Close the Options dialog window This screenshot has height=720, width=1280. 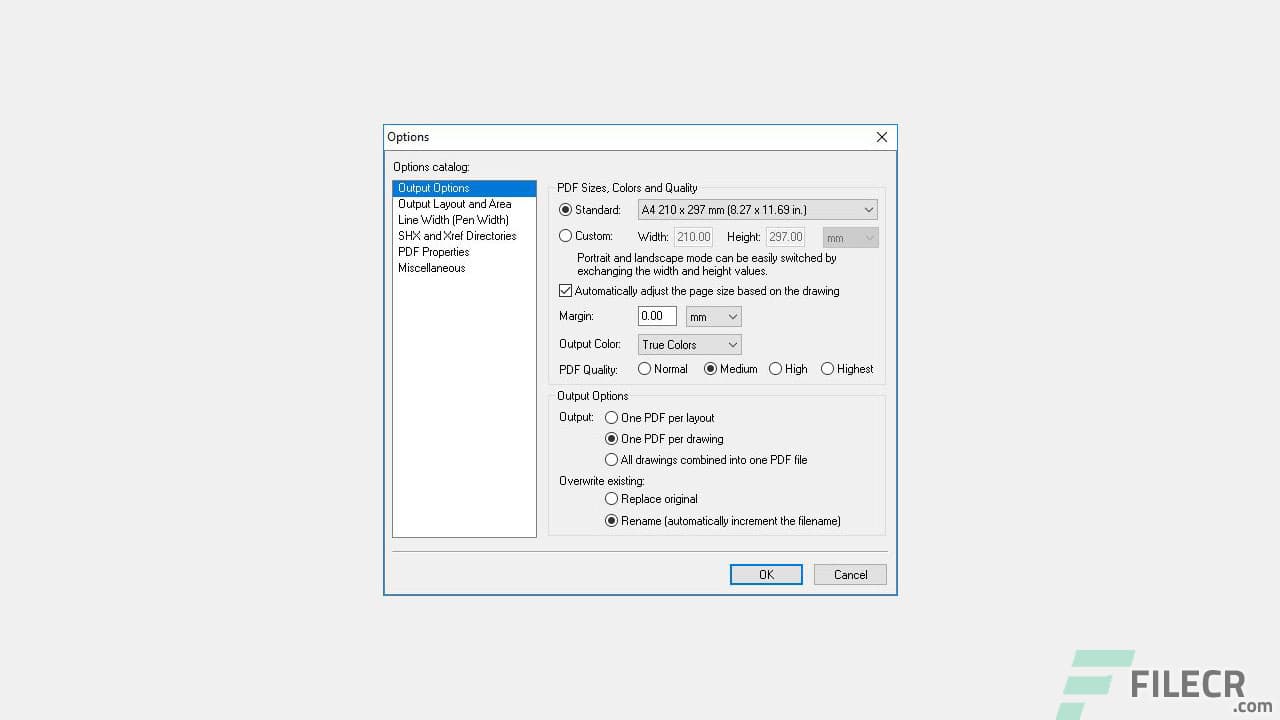coord(881,137)
